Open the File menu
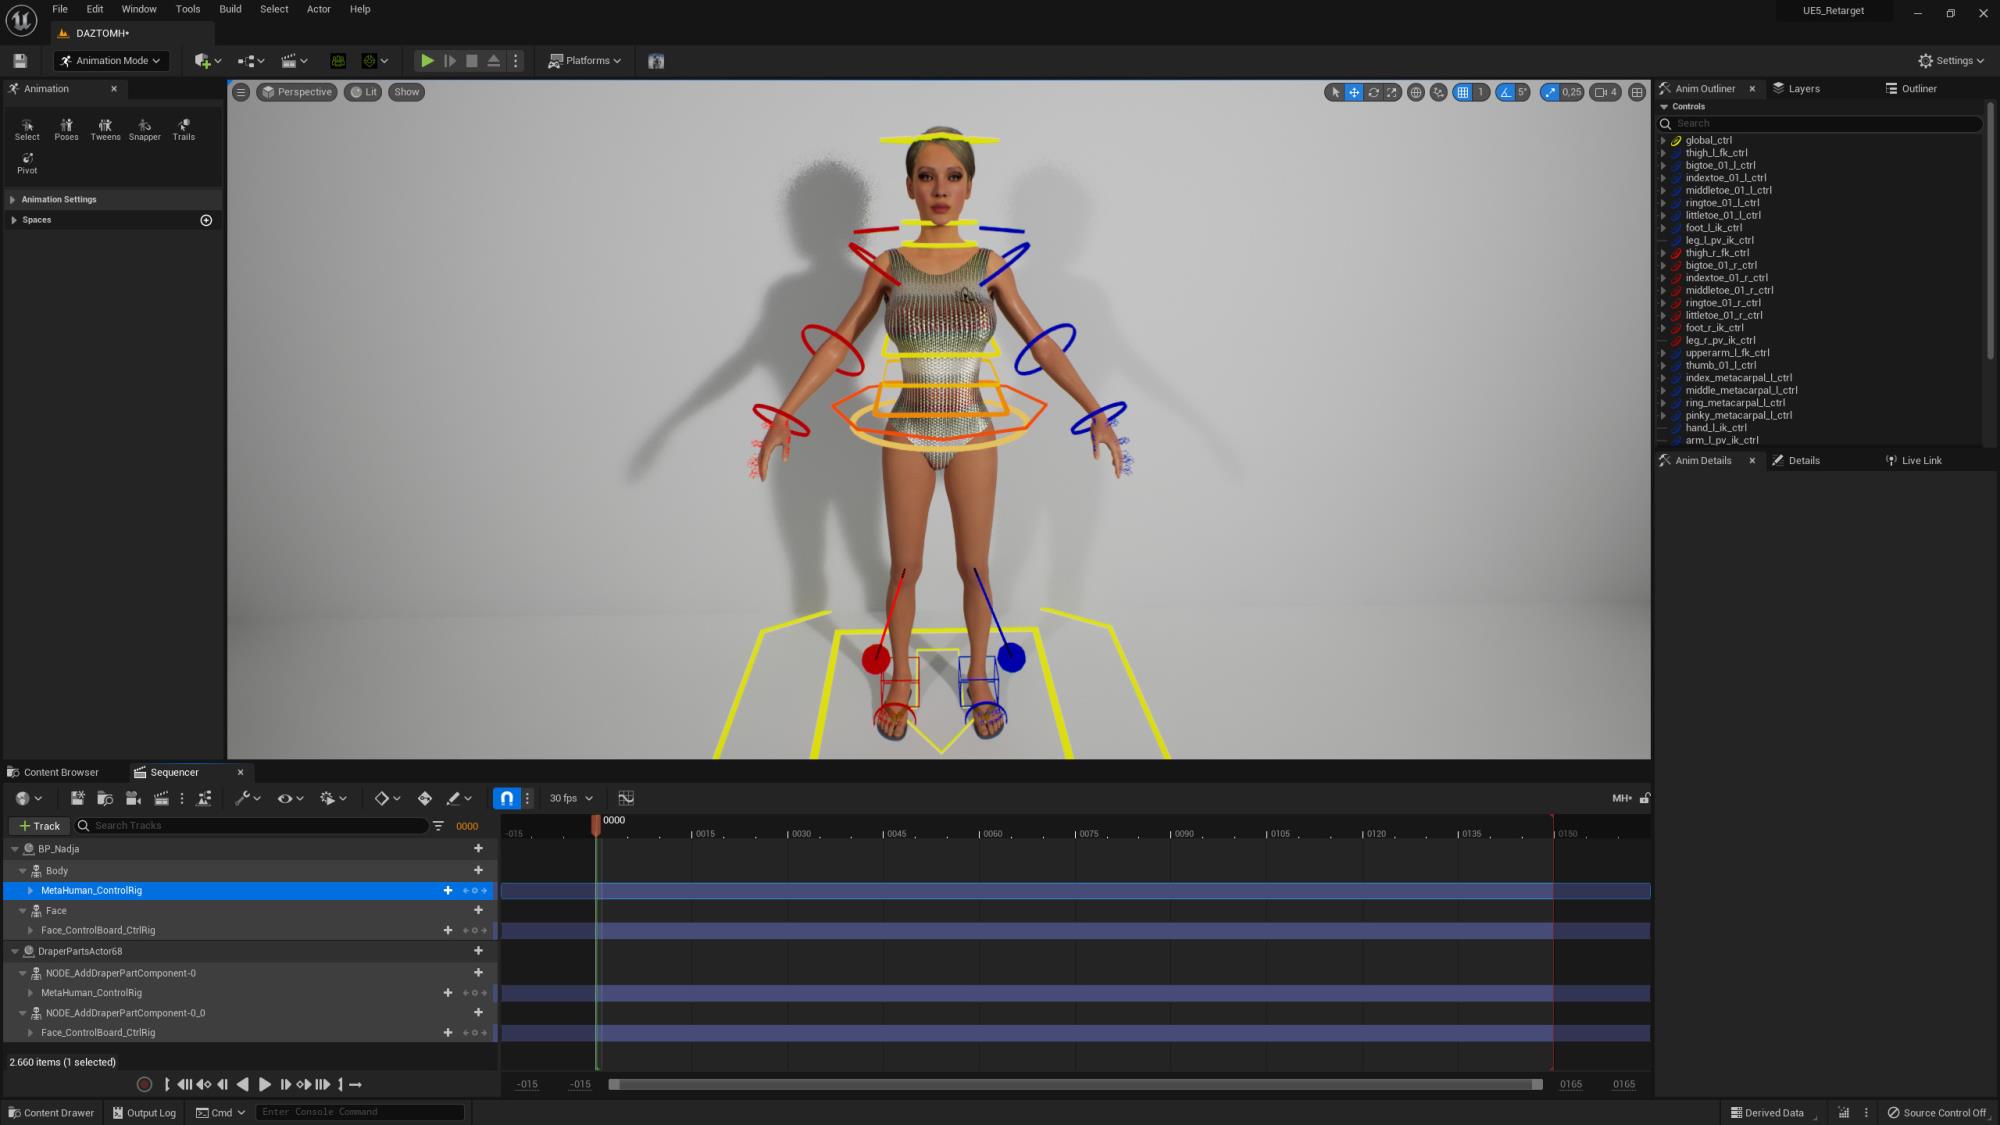2000x1125 pixels. pyautogui.click(x=60, y=9)
